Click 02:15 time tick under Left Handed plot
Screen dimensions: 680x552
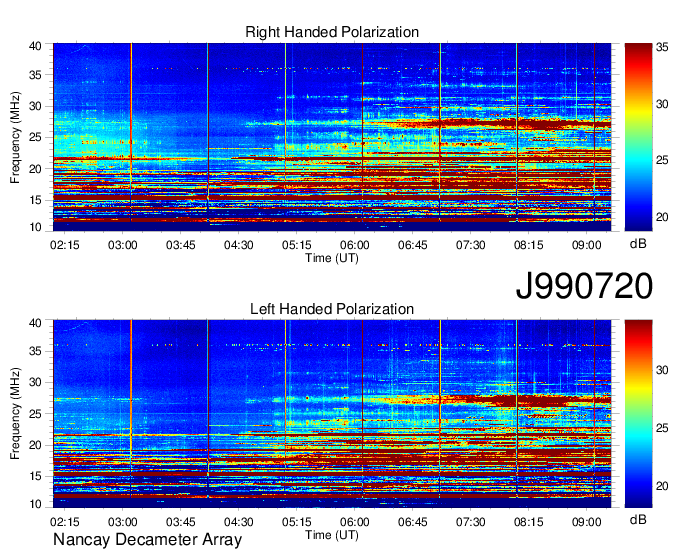[x=65, y=522]
